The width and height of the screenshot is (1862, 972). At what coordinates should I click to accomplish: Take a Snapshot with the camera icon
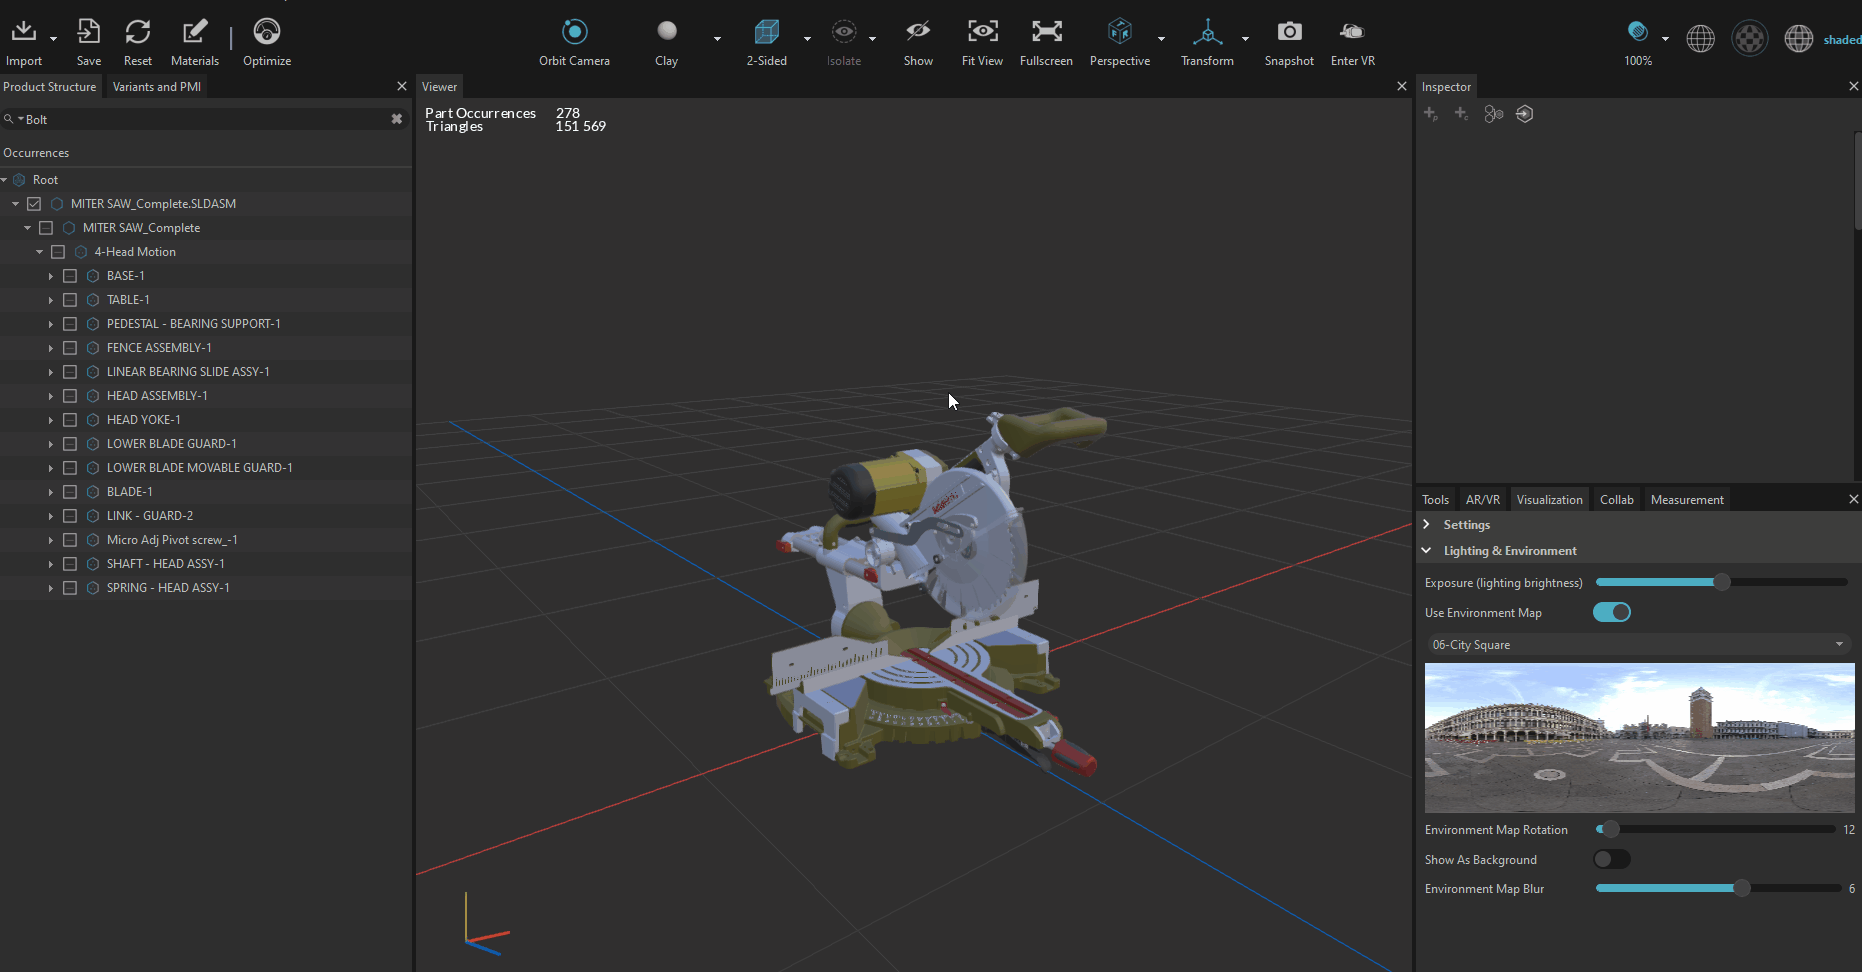(x=1289, y=33)
